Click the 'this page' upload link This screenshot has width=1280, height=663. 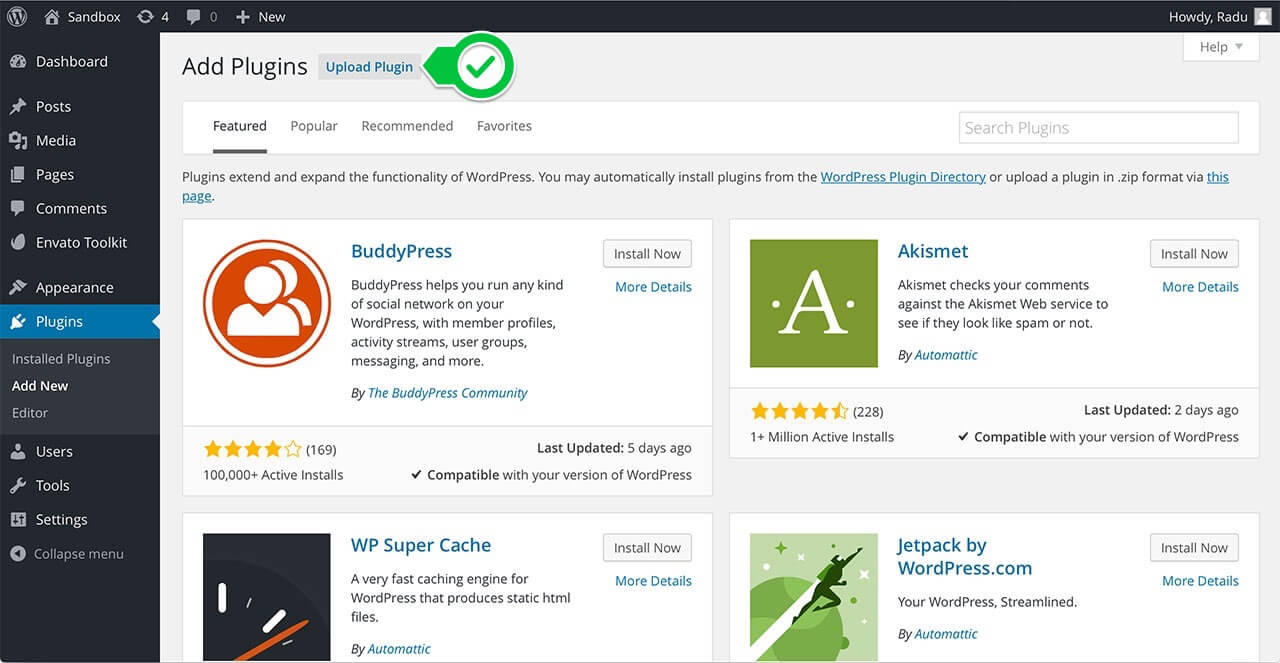1218,177
